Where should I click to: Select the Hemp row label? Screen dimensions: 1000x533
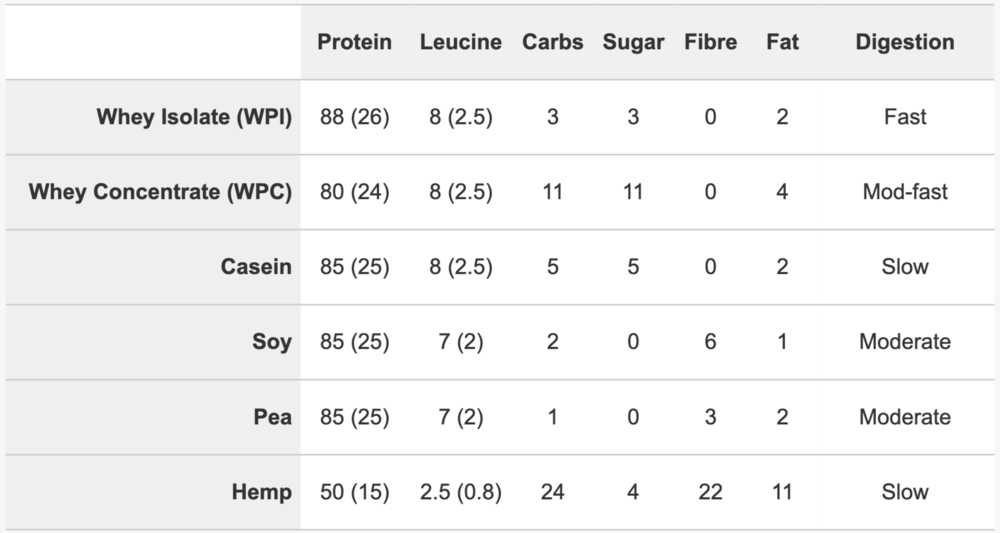(261, 492)
